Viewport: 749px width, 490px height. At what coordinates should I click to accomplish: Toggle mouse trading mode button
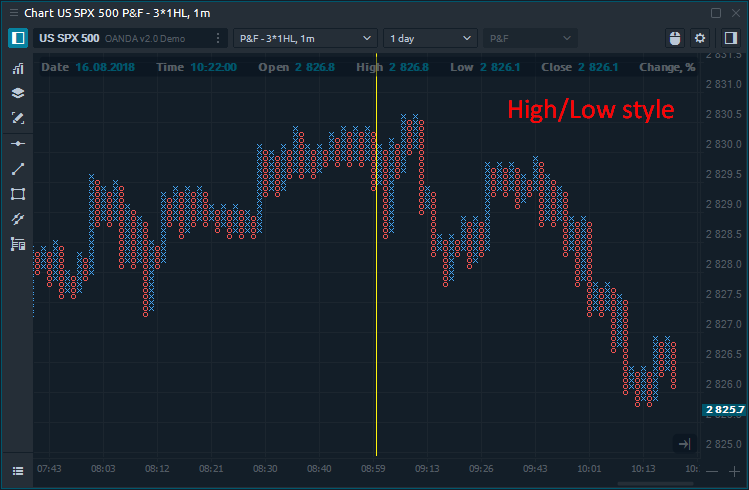click(x=674, y=38)
